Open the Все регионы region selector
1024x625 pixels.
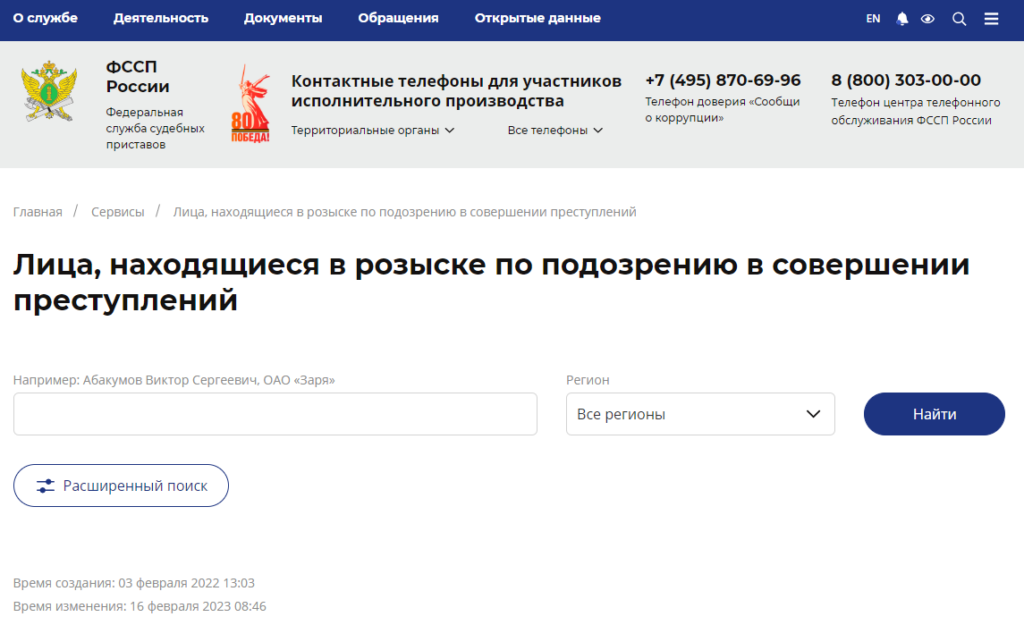pyautogui.click(x=700, y=414)
